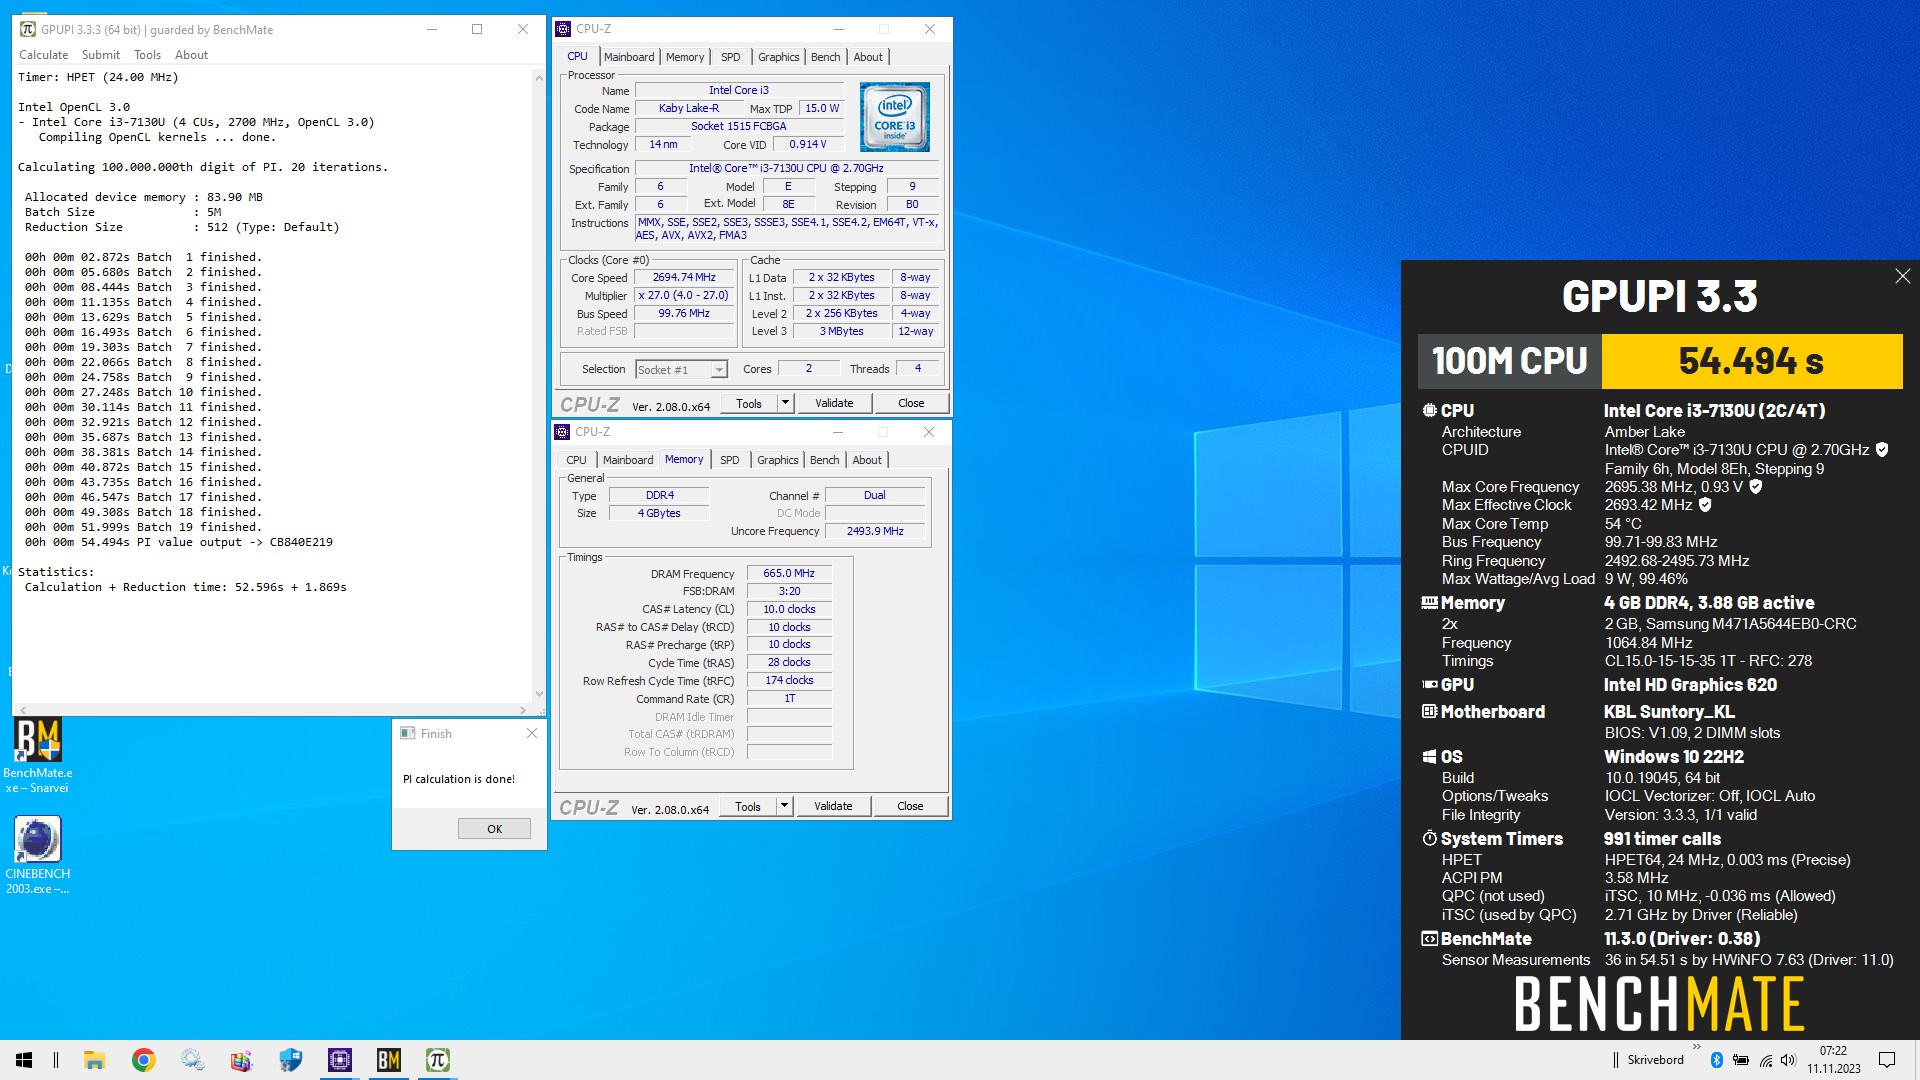Open the volume speaker tray icon
The image size is (1920, 1080).
point(1788,1060)
